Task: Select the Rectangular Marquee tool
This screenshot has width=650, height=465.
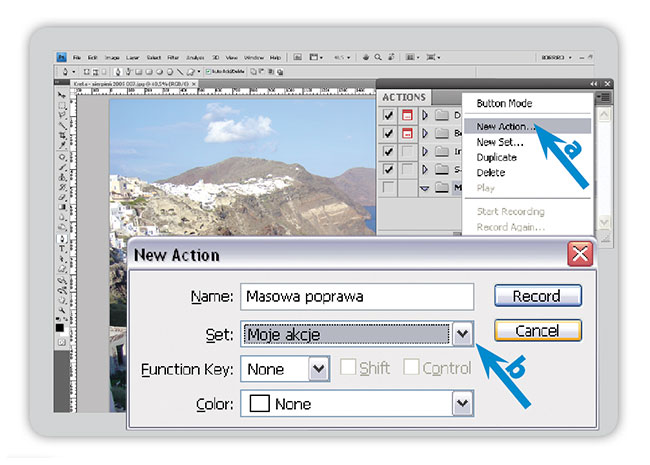Action: (63, 105)
